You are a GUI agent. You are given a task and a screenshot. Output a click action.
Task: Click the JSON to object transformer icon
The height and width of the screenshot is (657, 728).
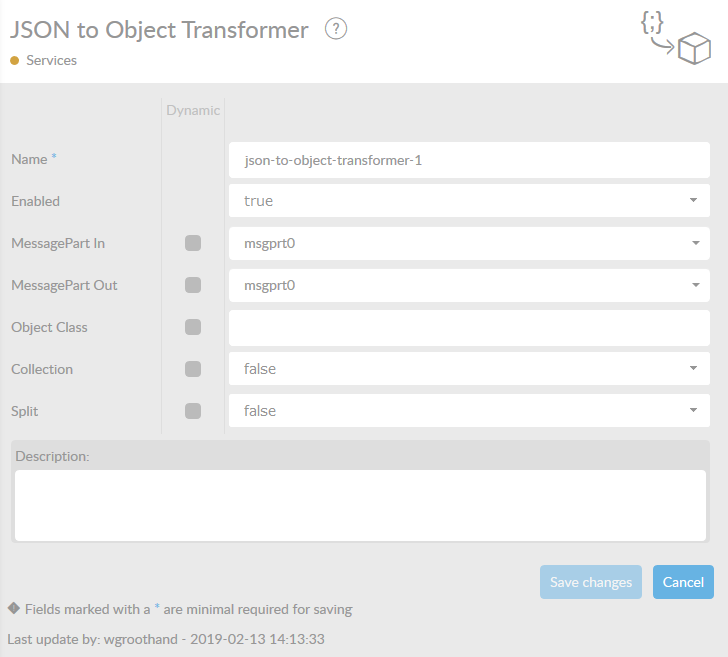pos(675,39)
